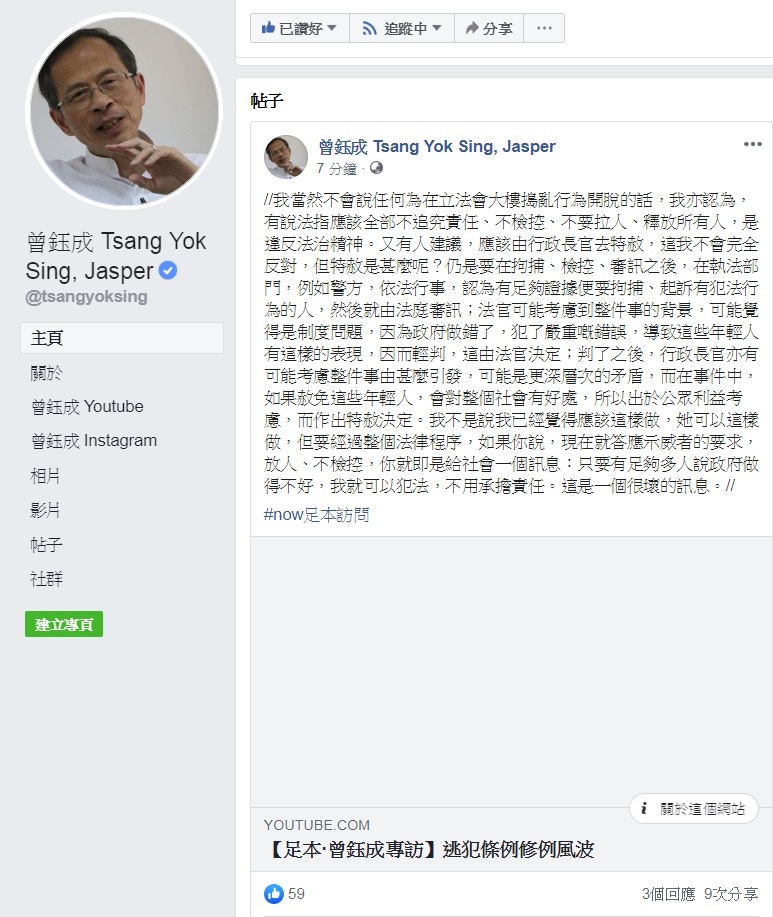
Task: Open the YouTube link titled 逃犯條例修例風波
Action: point(430,849)
